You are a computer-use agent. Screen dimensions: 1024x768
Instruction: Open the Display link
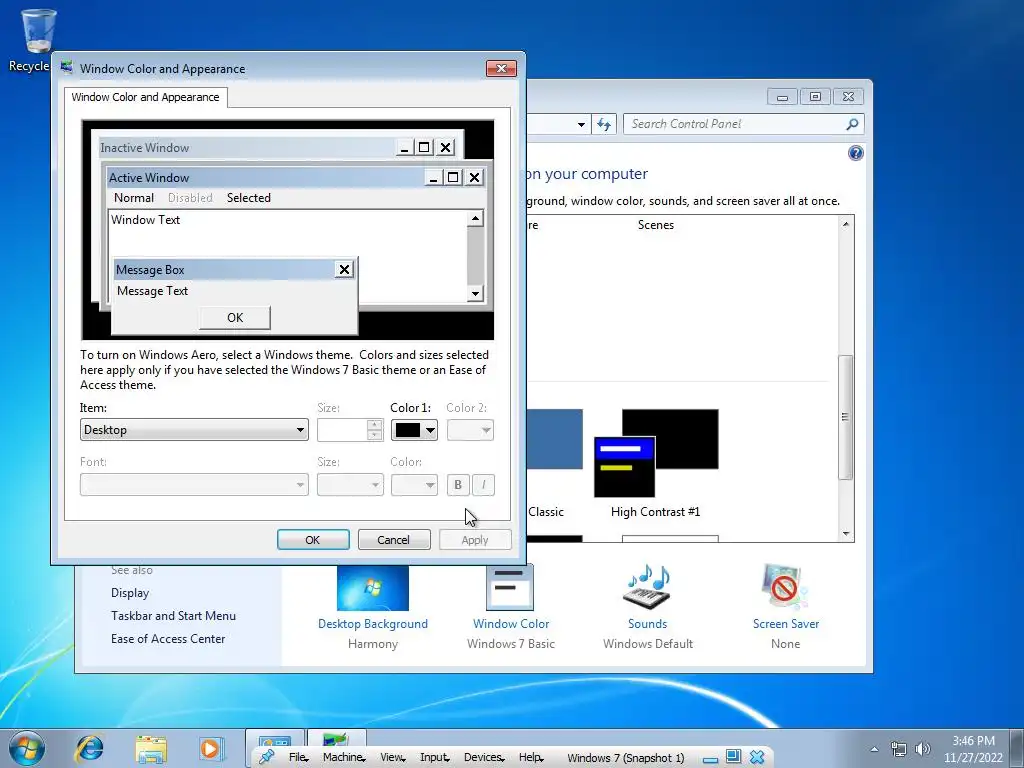tap(130, 593)
